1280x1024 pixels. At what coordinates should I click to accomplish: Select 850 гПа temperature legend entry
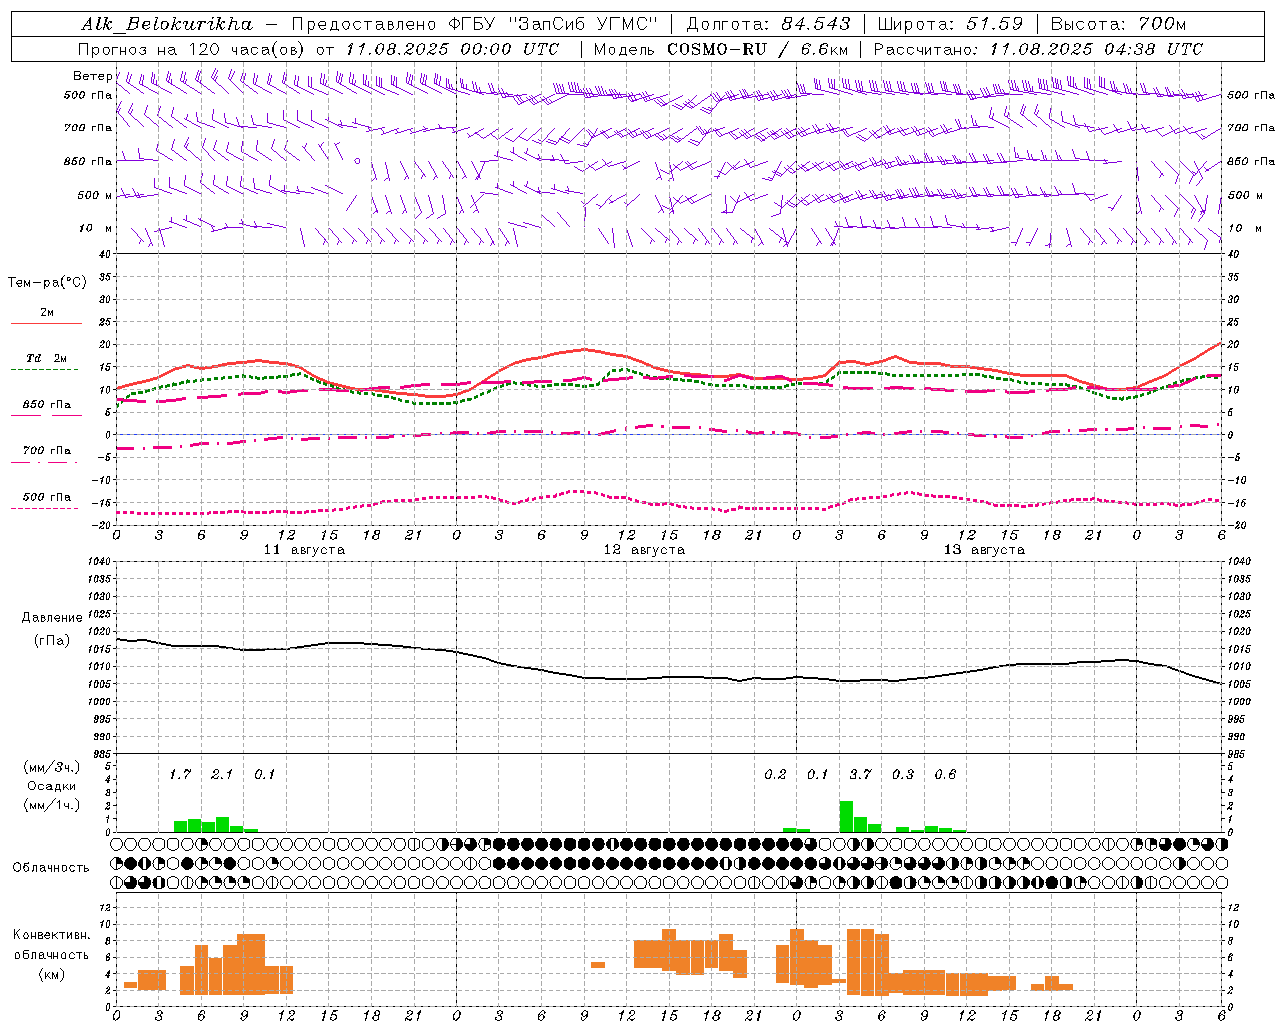click(47, 405)
